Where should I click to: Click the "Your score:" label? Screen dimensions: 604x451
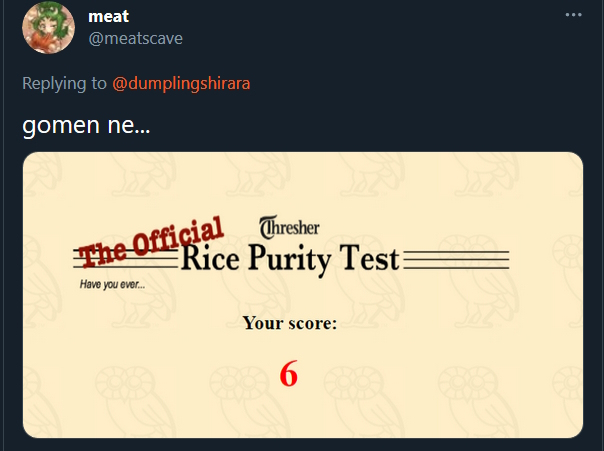[x=290, y=323]
